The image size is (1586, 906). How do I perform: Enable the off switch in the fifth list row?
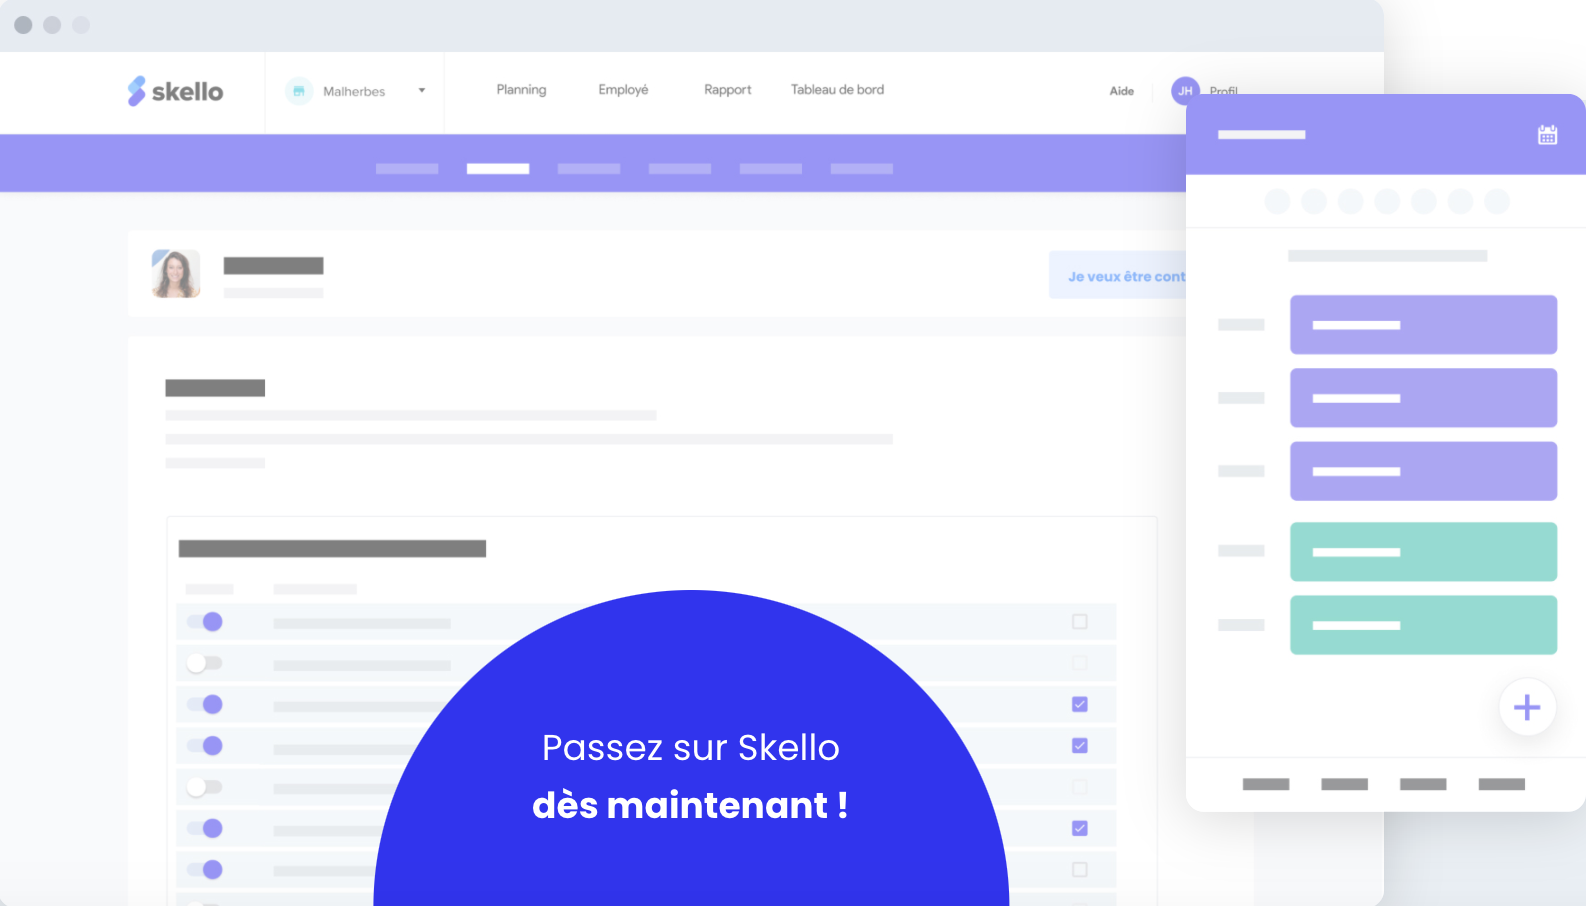point(205,787)
